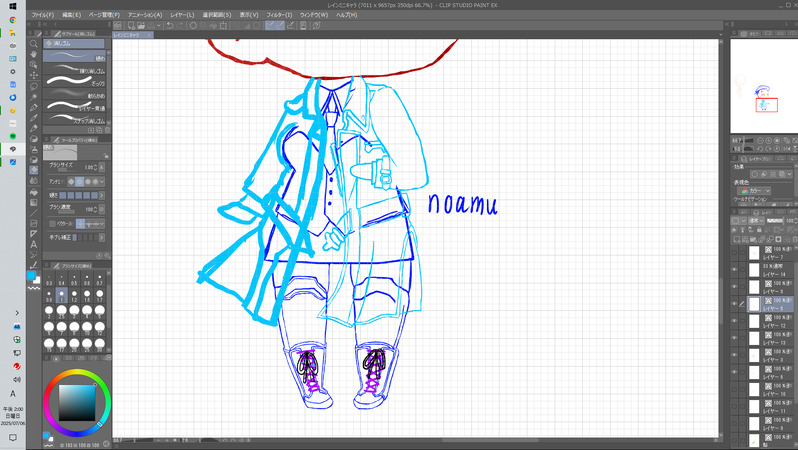Select the Ruler tool

pos(34,234)
